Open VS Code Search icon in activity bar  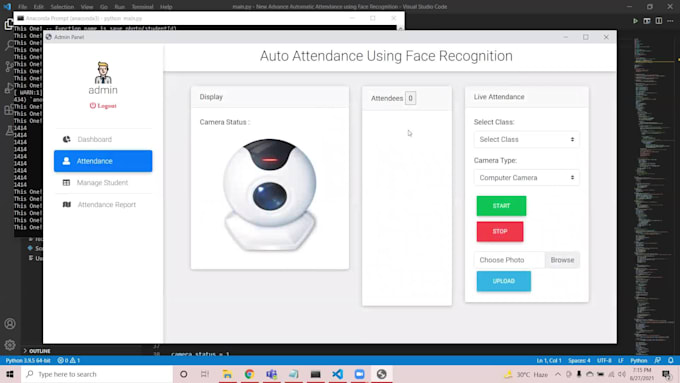(10, 45)
